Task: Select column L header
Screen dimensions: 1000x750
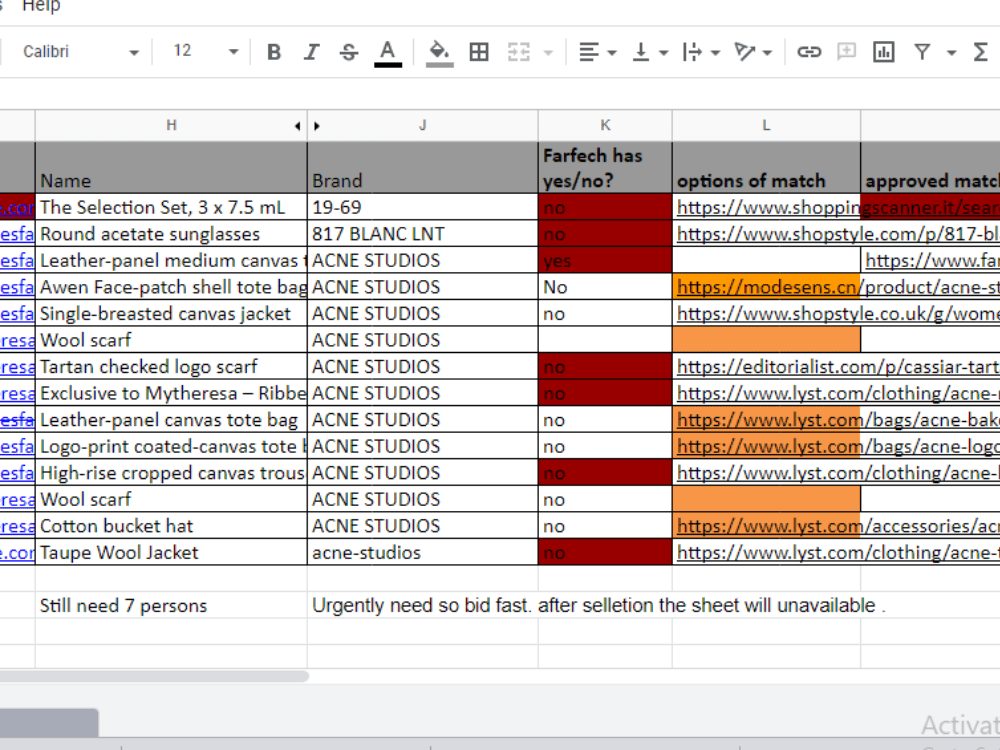Action: (766, 125)
